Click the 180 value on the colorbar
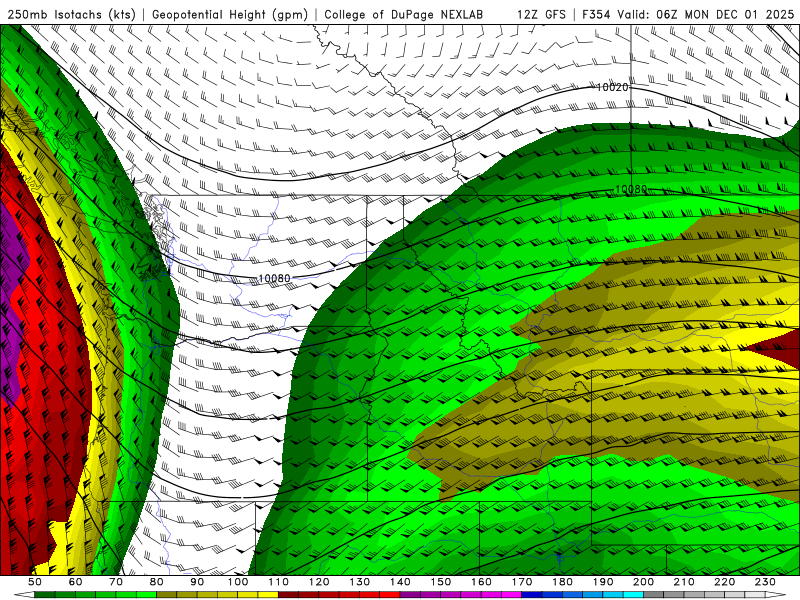Screen dimensions: 800x600 pos(562,582)
